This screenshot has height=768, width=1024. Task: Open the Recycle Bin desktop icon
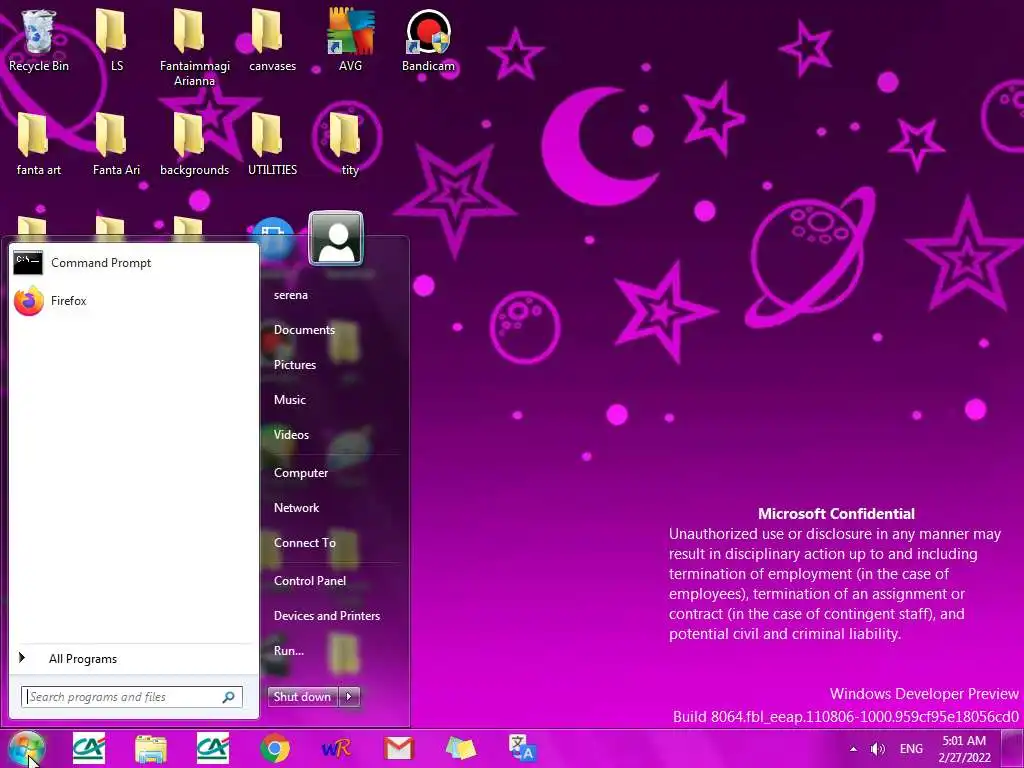click(39, 40)
